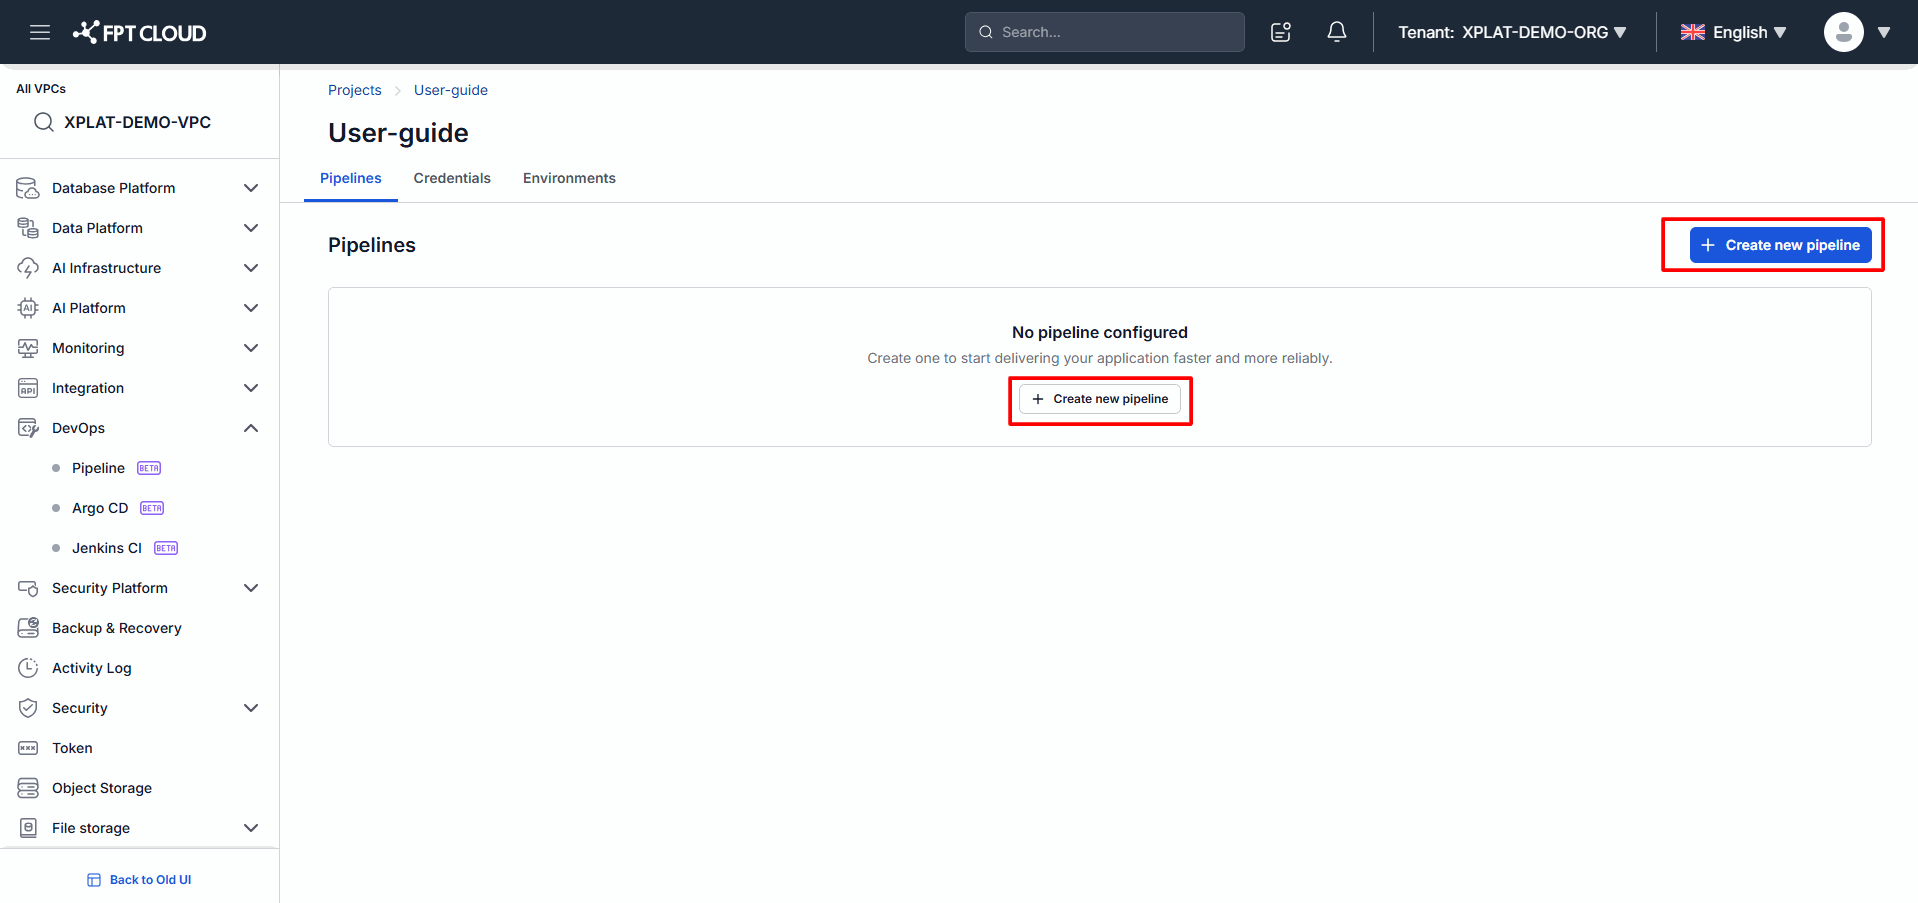This screenshot has height=903, width=1918.
Task: Click the Back to Old UI icon
Action: point(94,880)
